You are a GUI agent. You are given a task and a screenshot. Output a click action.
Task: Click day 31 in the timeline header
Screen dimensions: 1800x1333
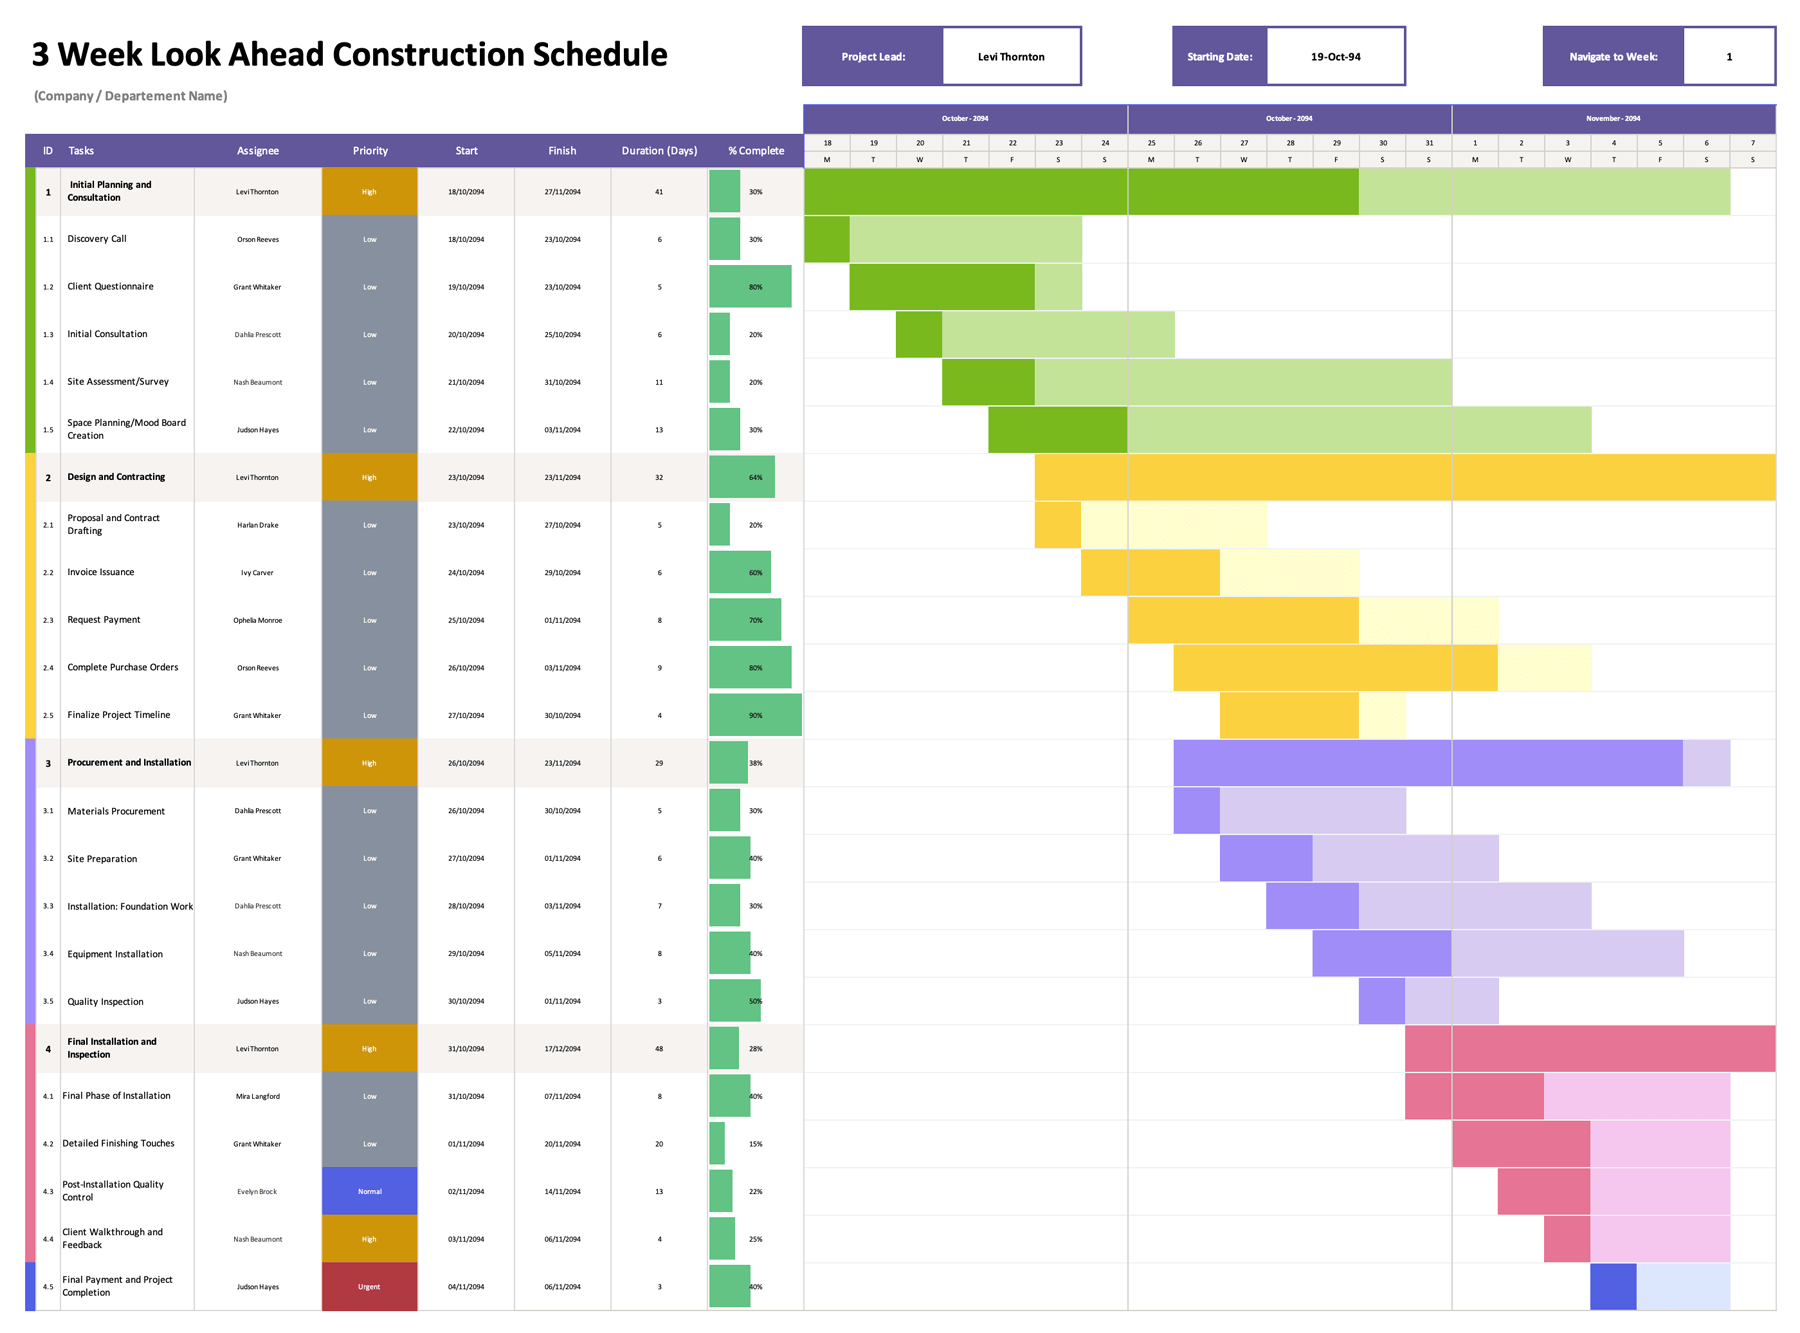(1429, 143)
